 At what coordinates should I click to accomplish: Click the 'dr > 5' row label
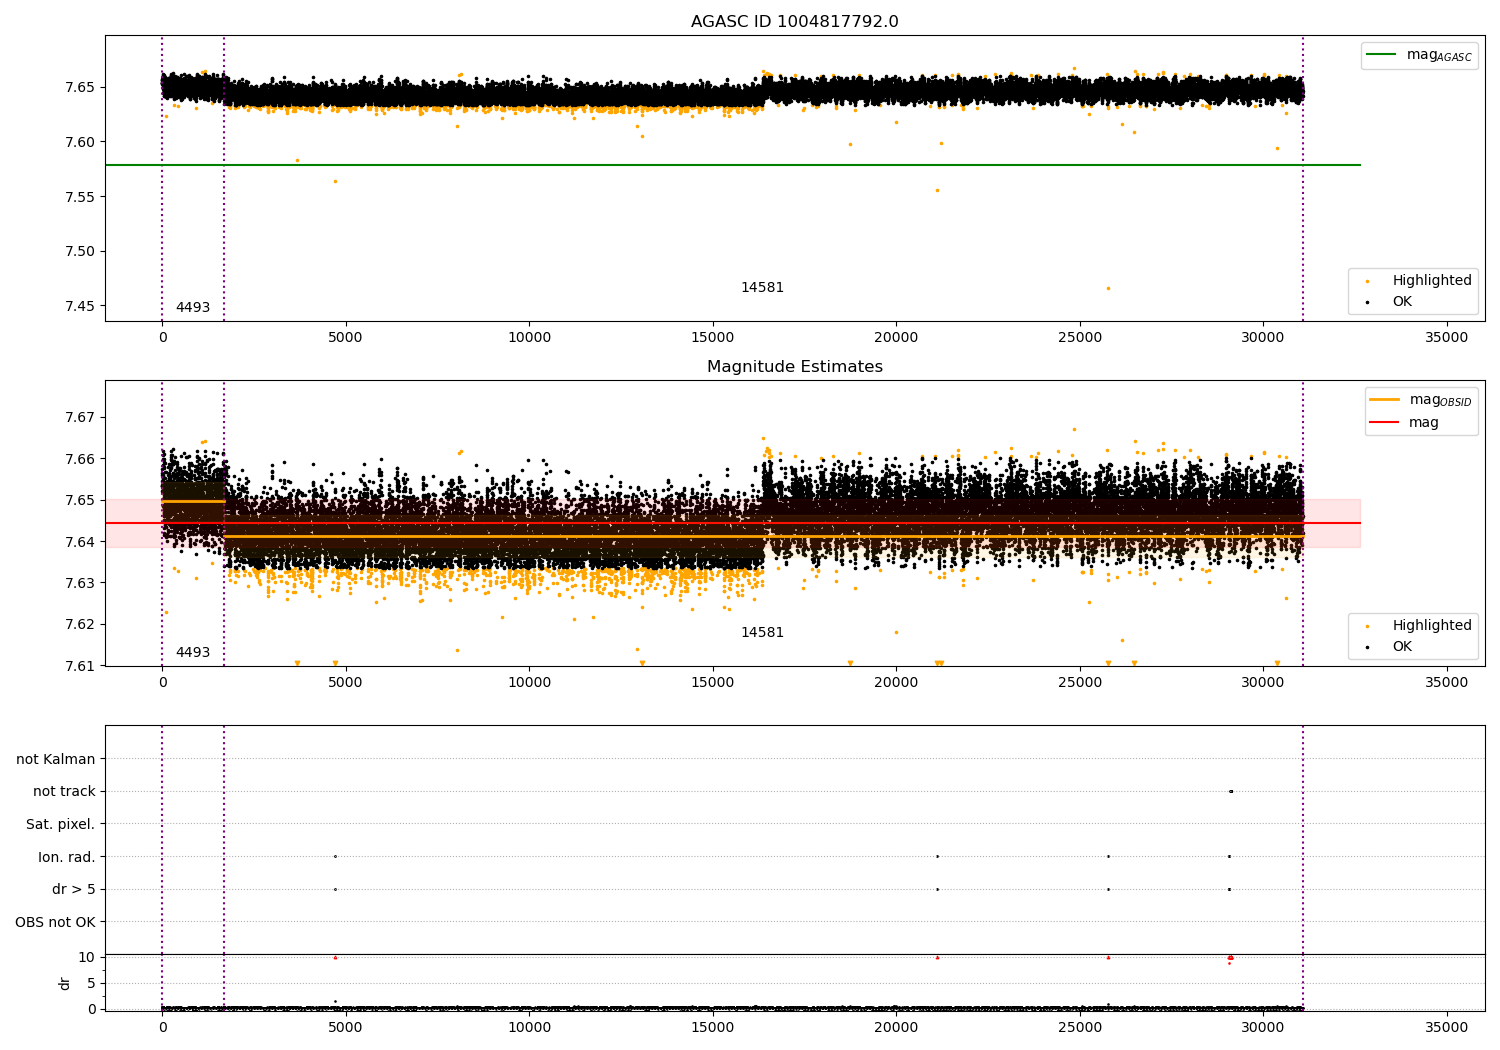click(x=73, y=889)
